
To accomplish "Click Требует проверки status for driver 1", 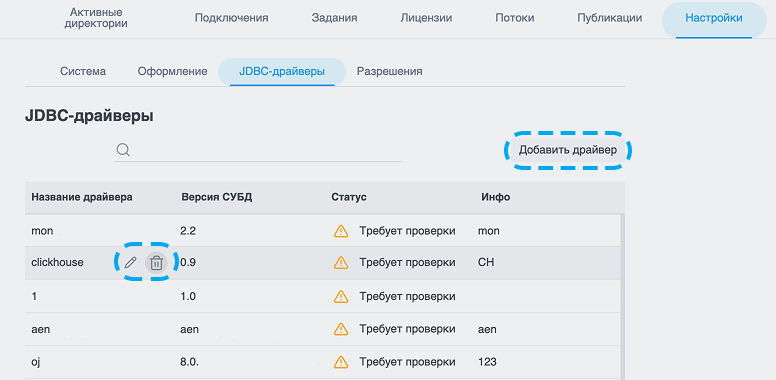I will pyautogui.click(x=407, y=296).
